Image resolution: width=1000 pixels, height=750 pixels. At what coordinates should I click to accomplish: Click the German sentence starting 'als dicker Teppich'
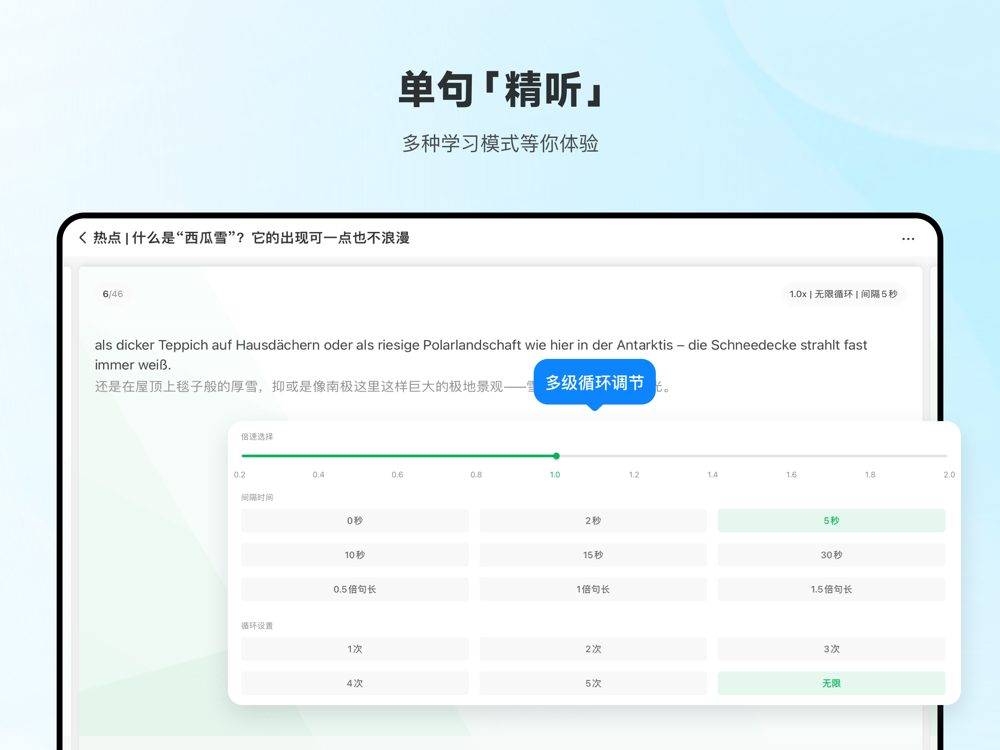tap(481, 355)
